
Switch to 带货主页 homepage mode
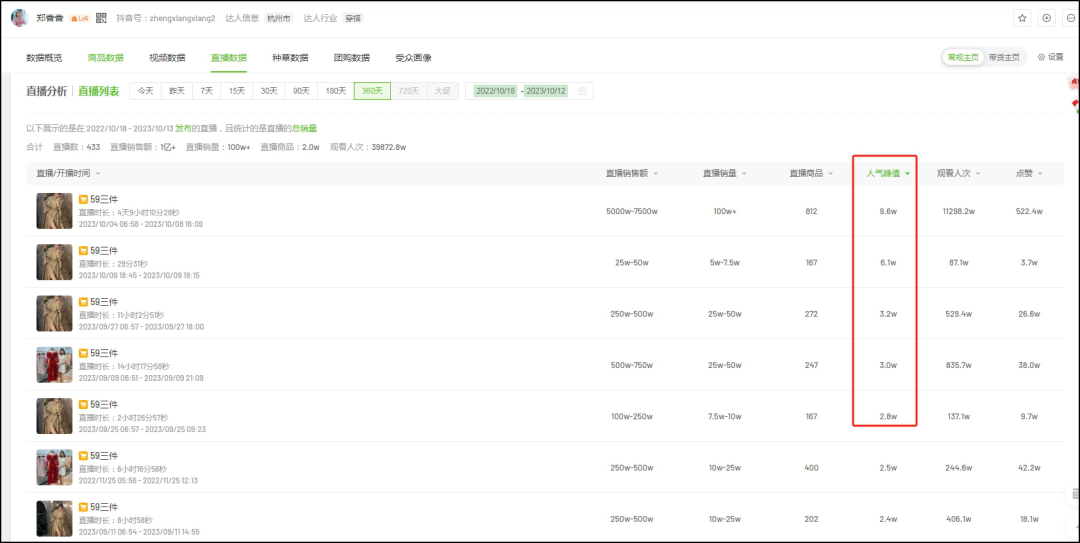pos(1003,57)
